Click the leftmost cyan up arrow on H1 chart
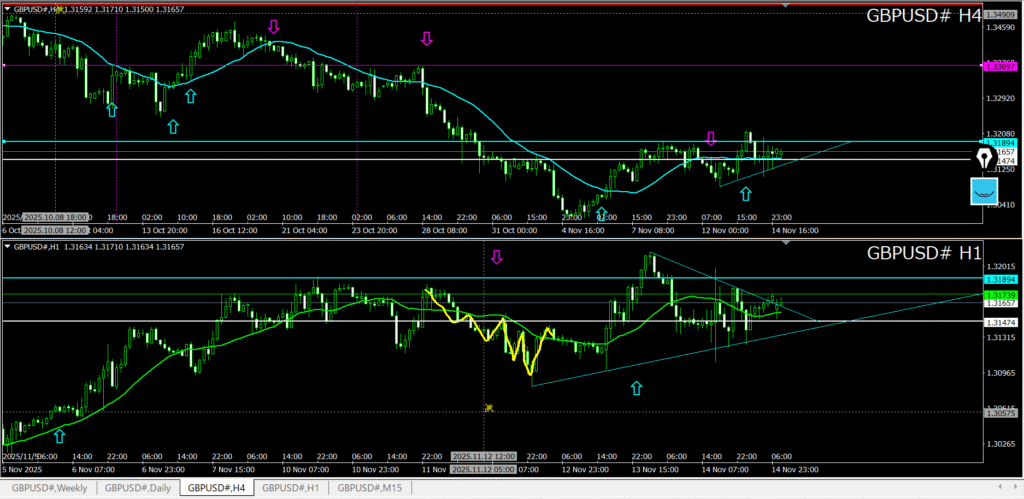 60,435
